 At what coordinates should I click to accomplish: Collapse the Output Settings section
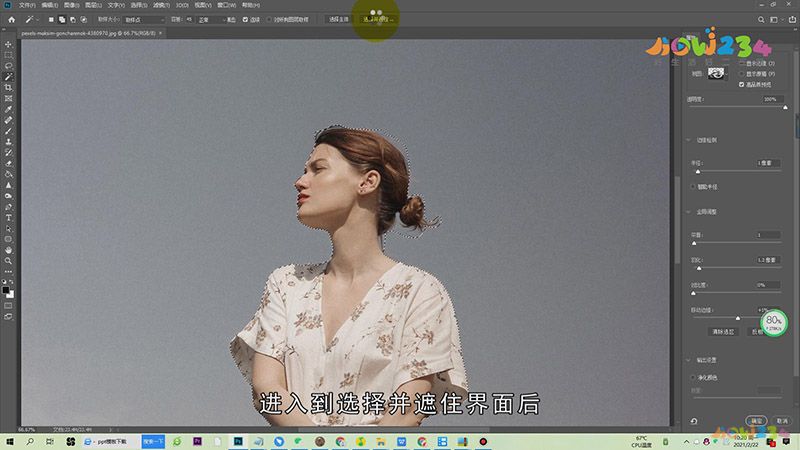pos(688,360)
